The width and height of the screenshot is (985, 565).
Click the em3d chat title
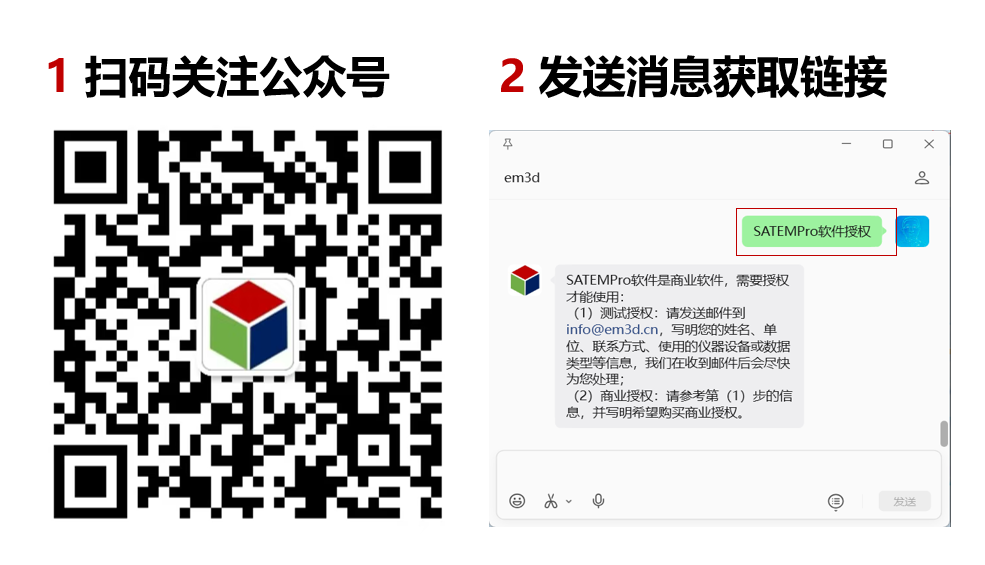pos(521,178)
